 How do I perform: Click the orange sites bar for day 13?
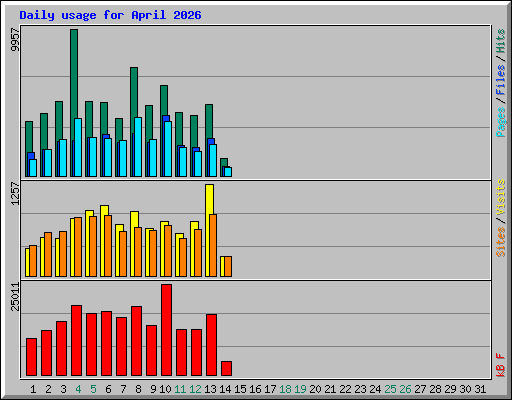point(213,245)
